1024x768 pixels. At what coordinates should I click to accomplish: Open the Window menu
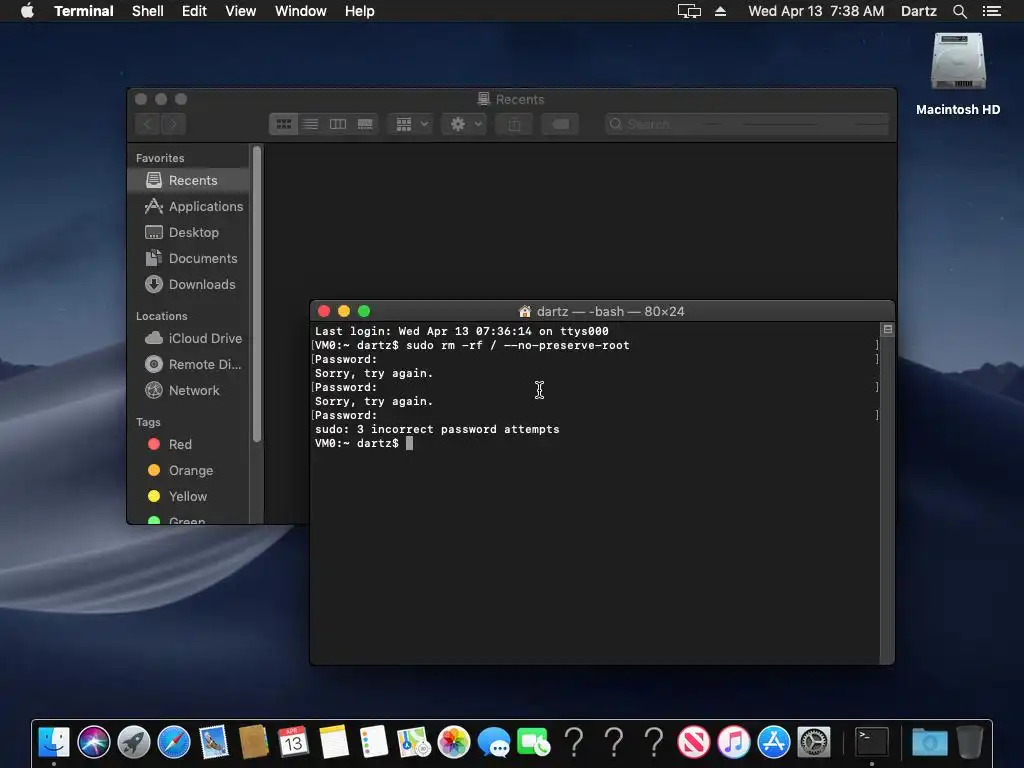[x=300, y=11]
